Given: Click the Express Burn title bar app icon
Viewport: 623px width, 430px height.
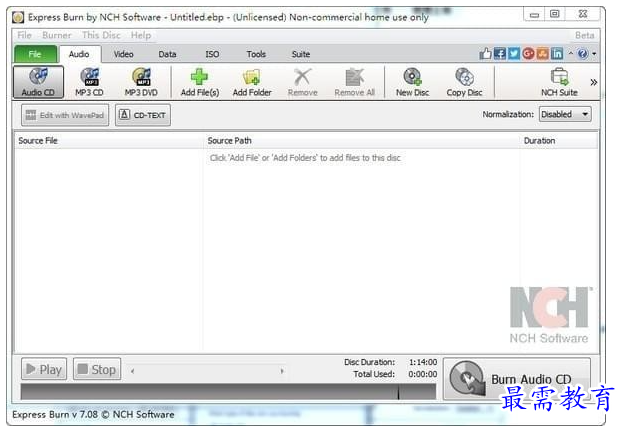Looking at the screenshot, I should 18,17.
